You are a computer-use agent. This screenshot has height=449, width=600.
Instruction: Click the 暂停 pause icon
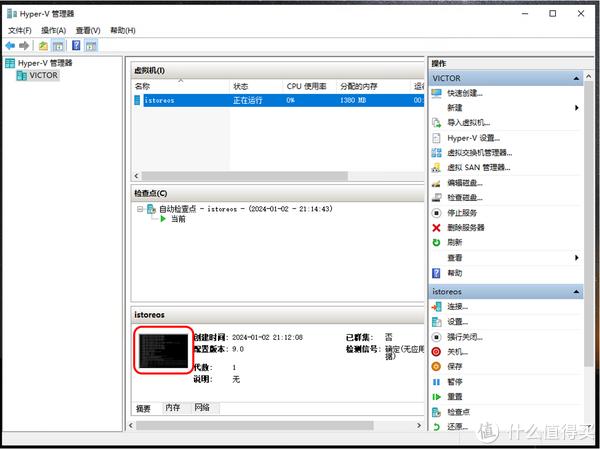pyautogui.click(x=436, y=382)
